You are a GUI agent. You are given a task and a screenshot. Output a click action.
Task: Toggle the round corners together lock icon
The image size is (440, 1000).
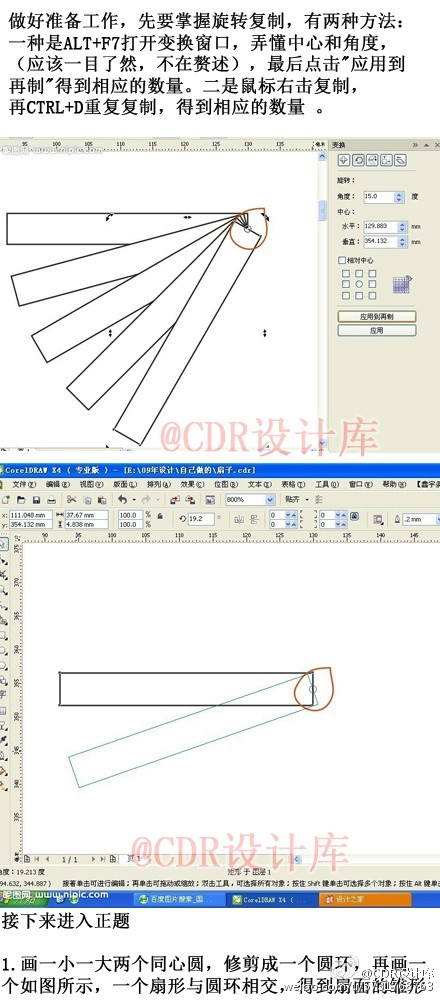(x=355, y=517)
